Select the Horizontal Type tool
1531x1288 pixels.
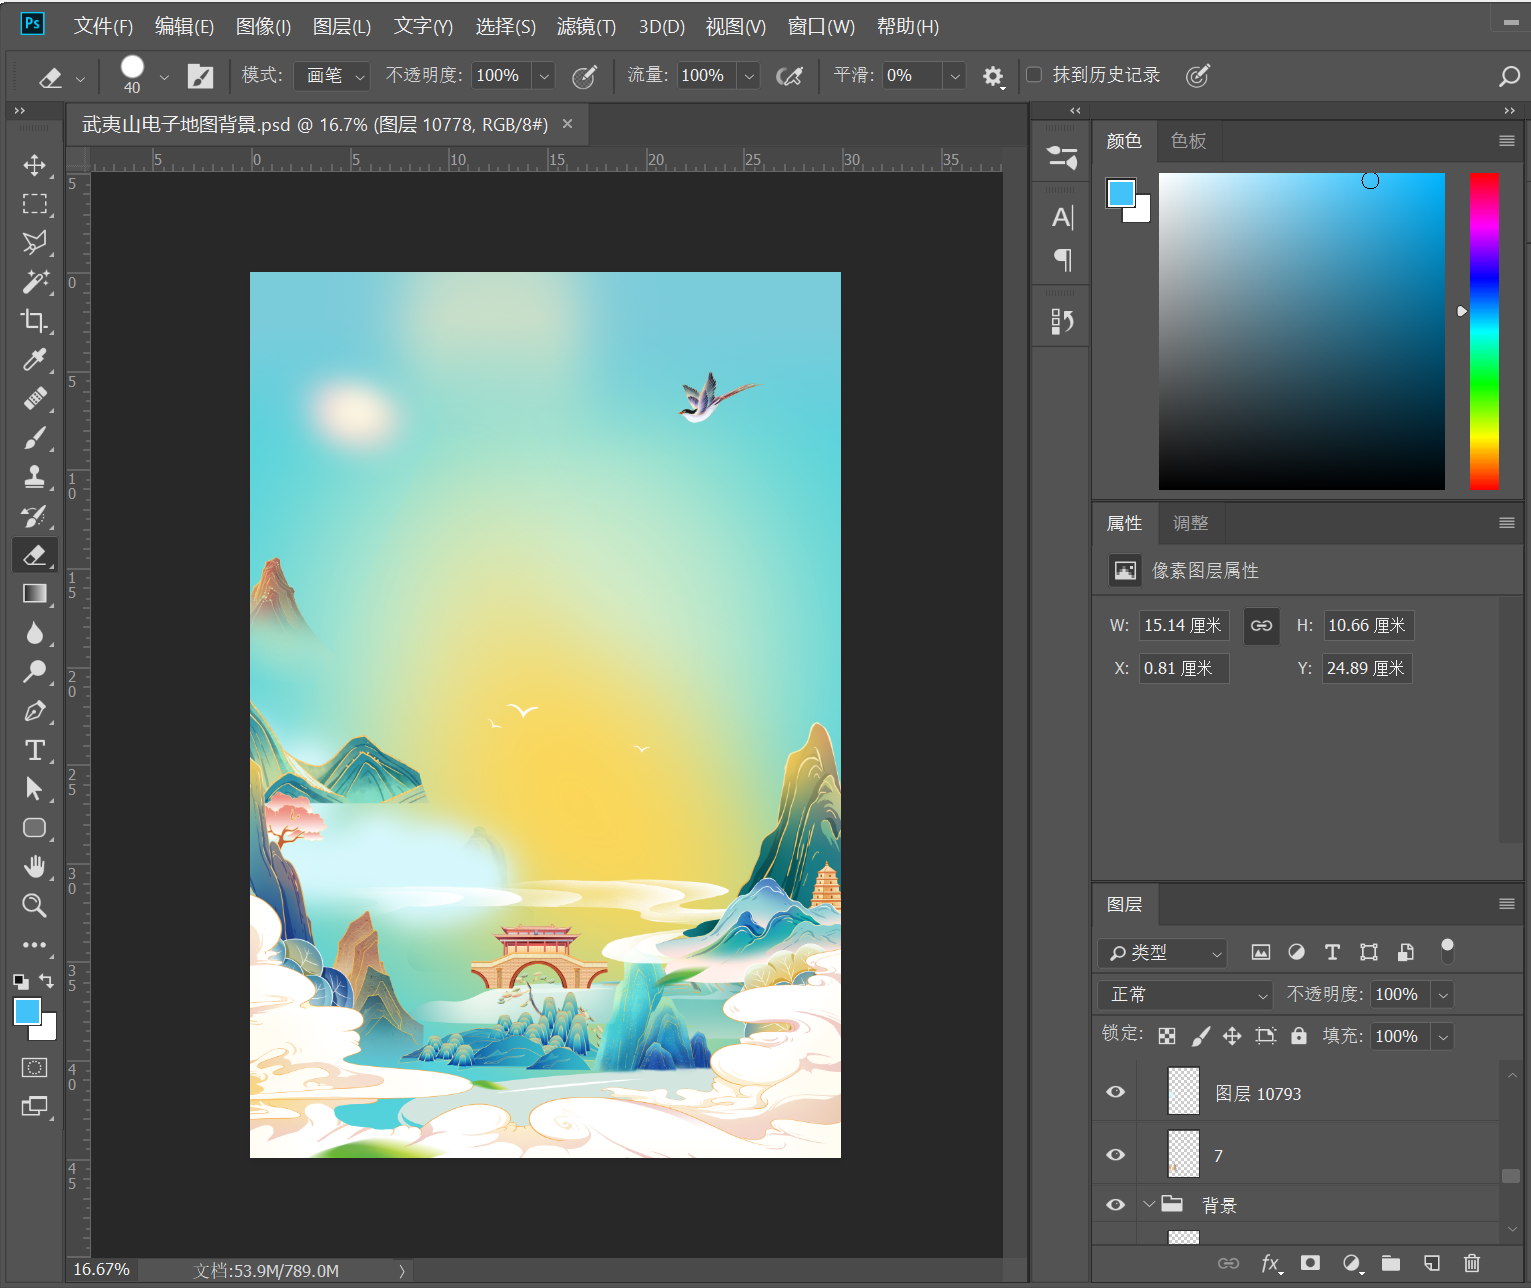(34, 750)
